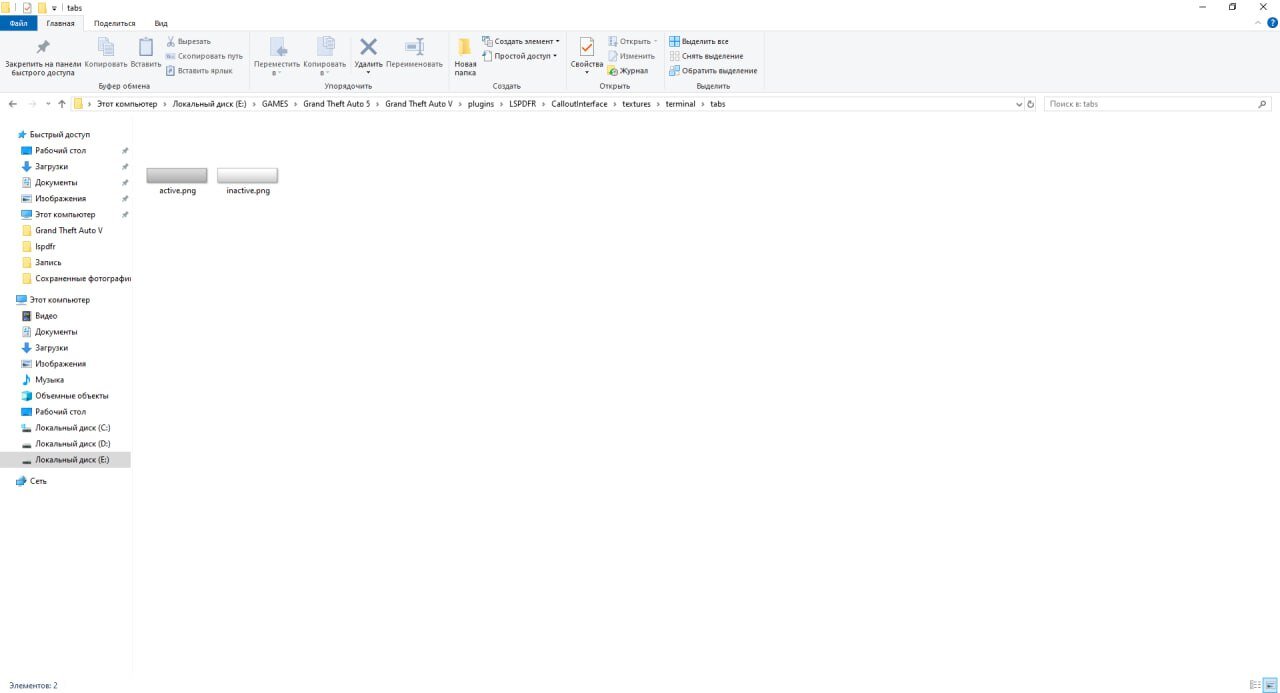Open Свойства (properties) button

[x=587, y=56]
